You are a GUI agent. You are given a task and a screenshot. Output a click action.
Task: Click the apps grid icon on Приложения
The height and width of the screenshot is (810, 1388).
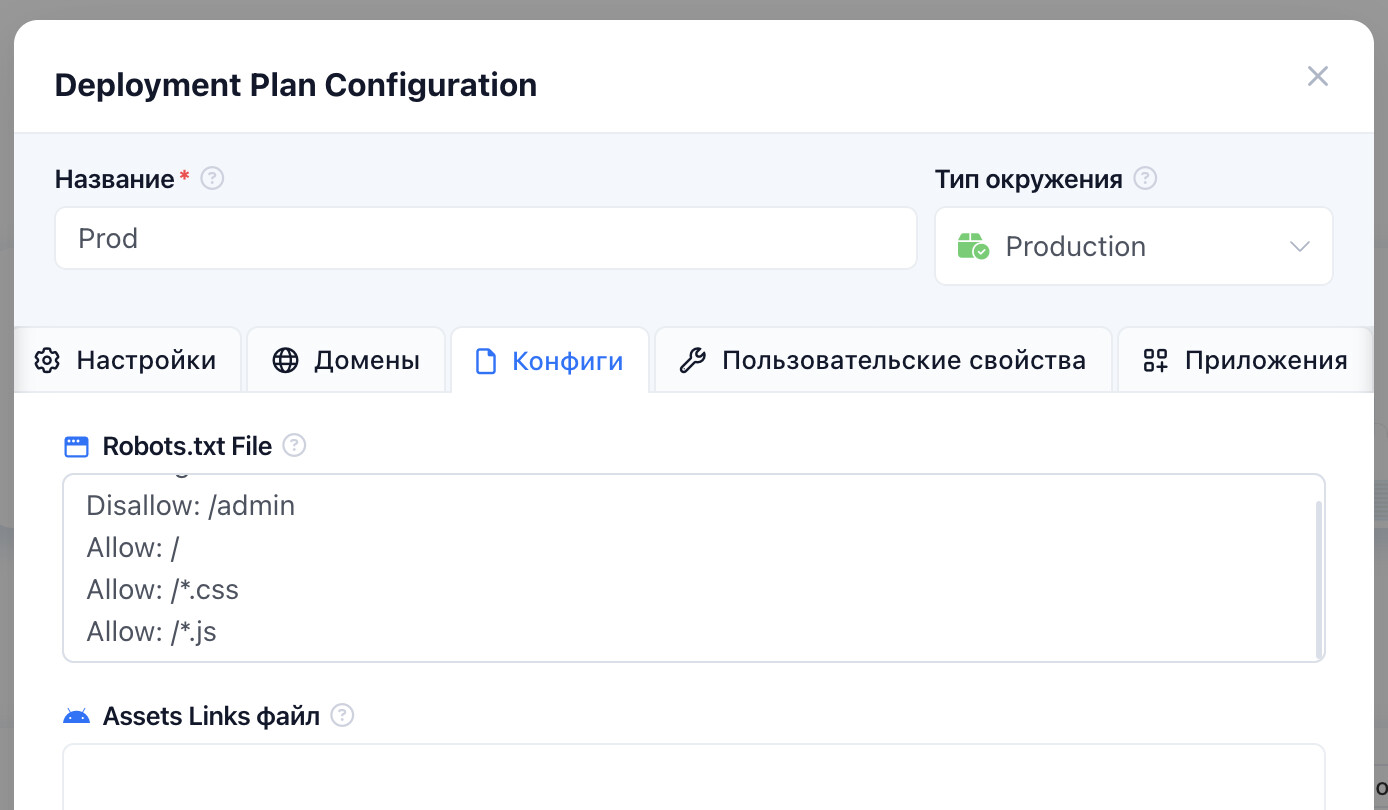coord(1156,360)
